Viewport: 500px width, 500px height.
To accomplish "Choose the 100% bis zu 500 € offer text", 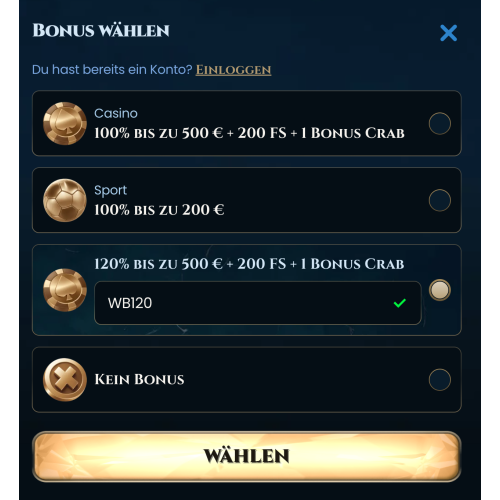I will (x=249, y=133).
